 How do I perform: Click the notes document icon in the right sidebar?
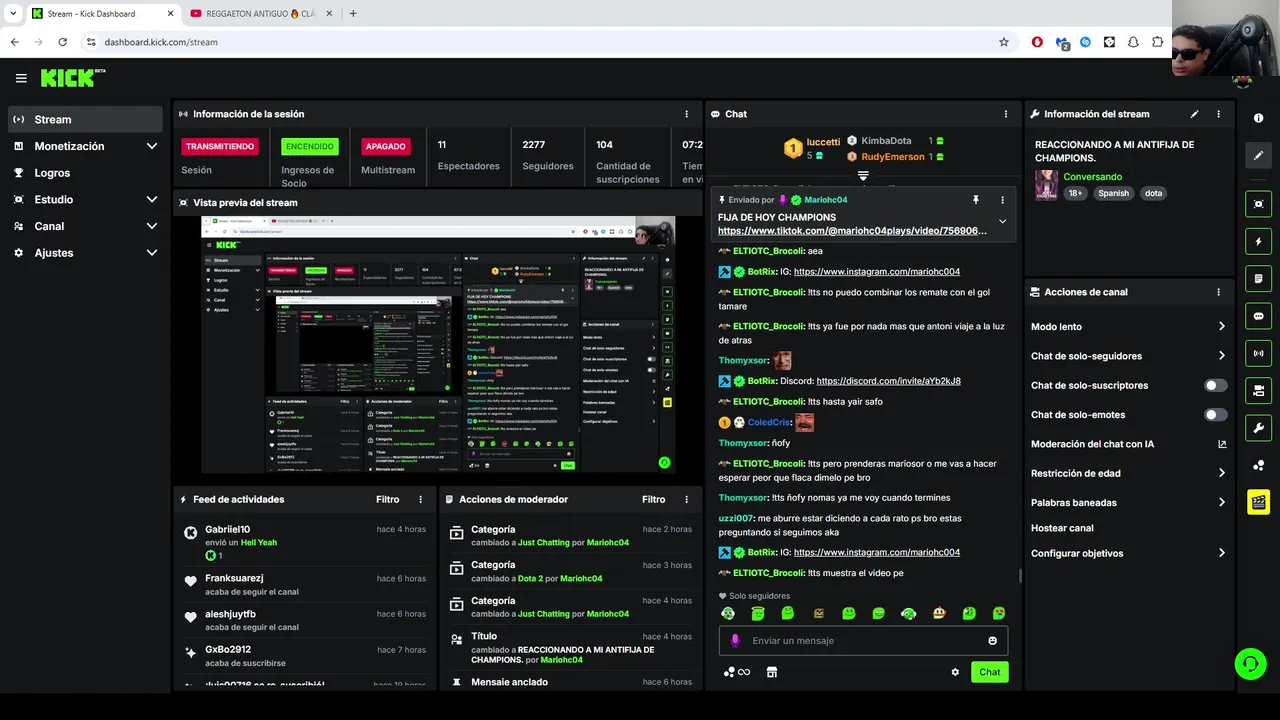coord(1258,278)
